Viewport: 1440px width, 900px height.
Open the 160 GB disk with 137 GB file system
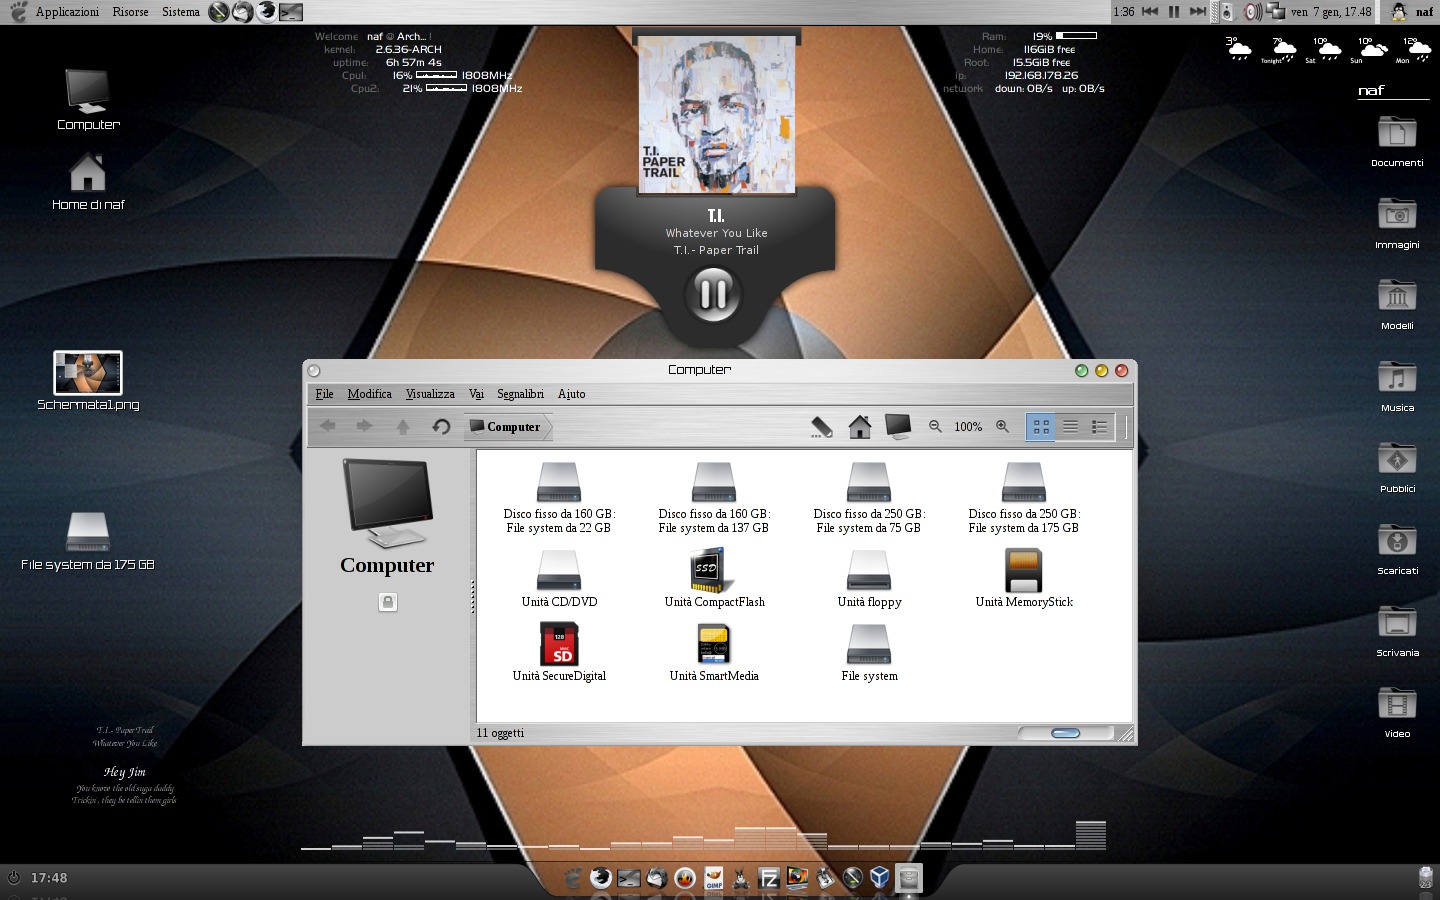click(713, 498)
